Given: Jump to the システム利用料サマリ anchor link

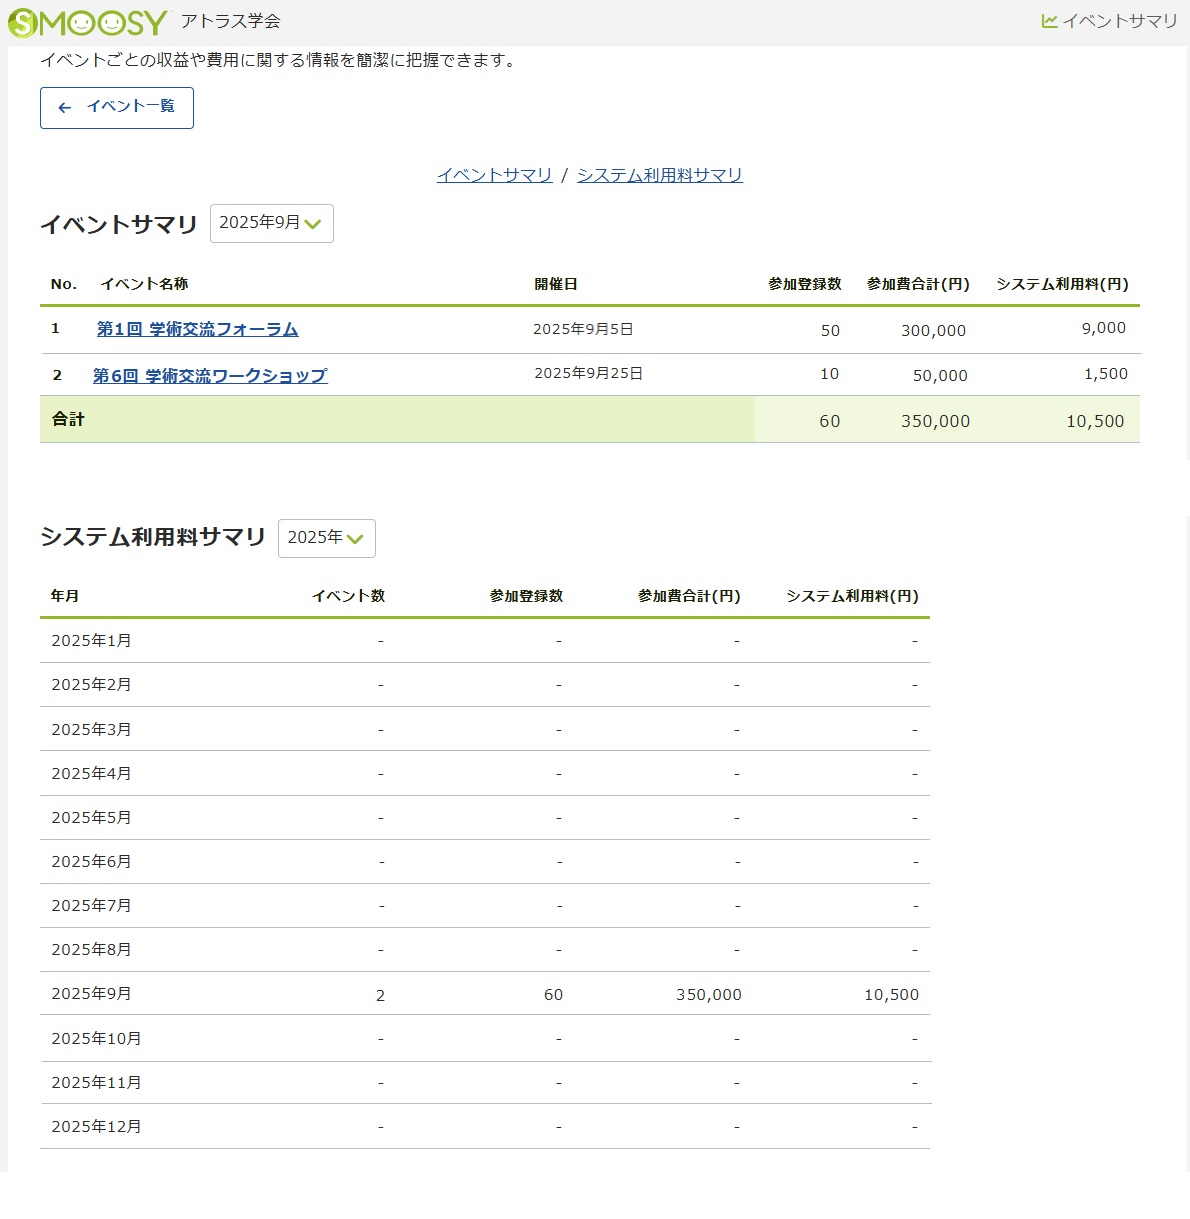Looking at the screenshot, I should point(659,175).
